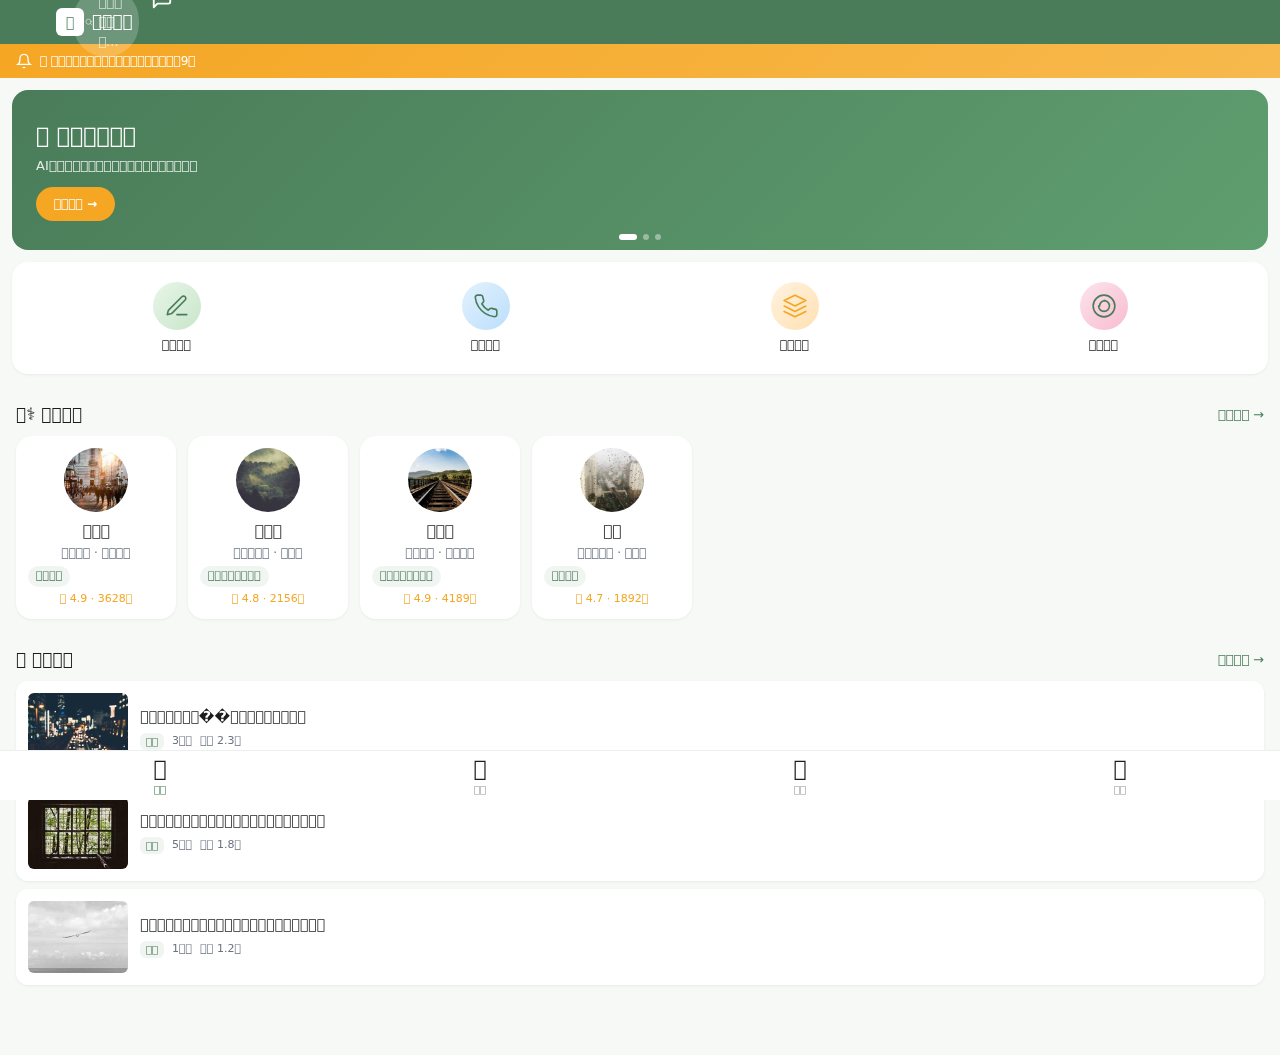Image resolution: width=1280 pixels, height=1055 pixels.
Task: Switch to the fourth bottom navigation tab
Action: tap(1120, 776)
